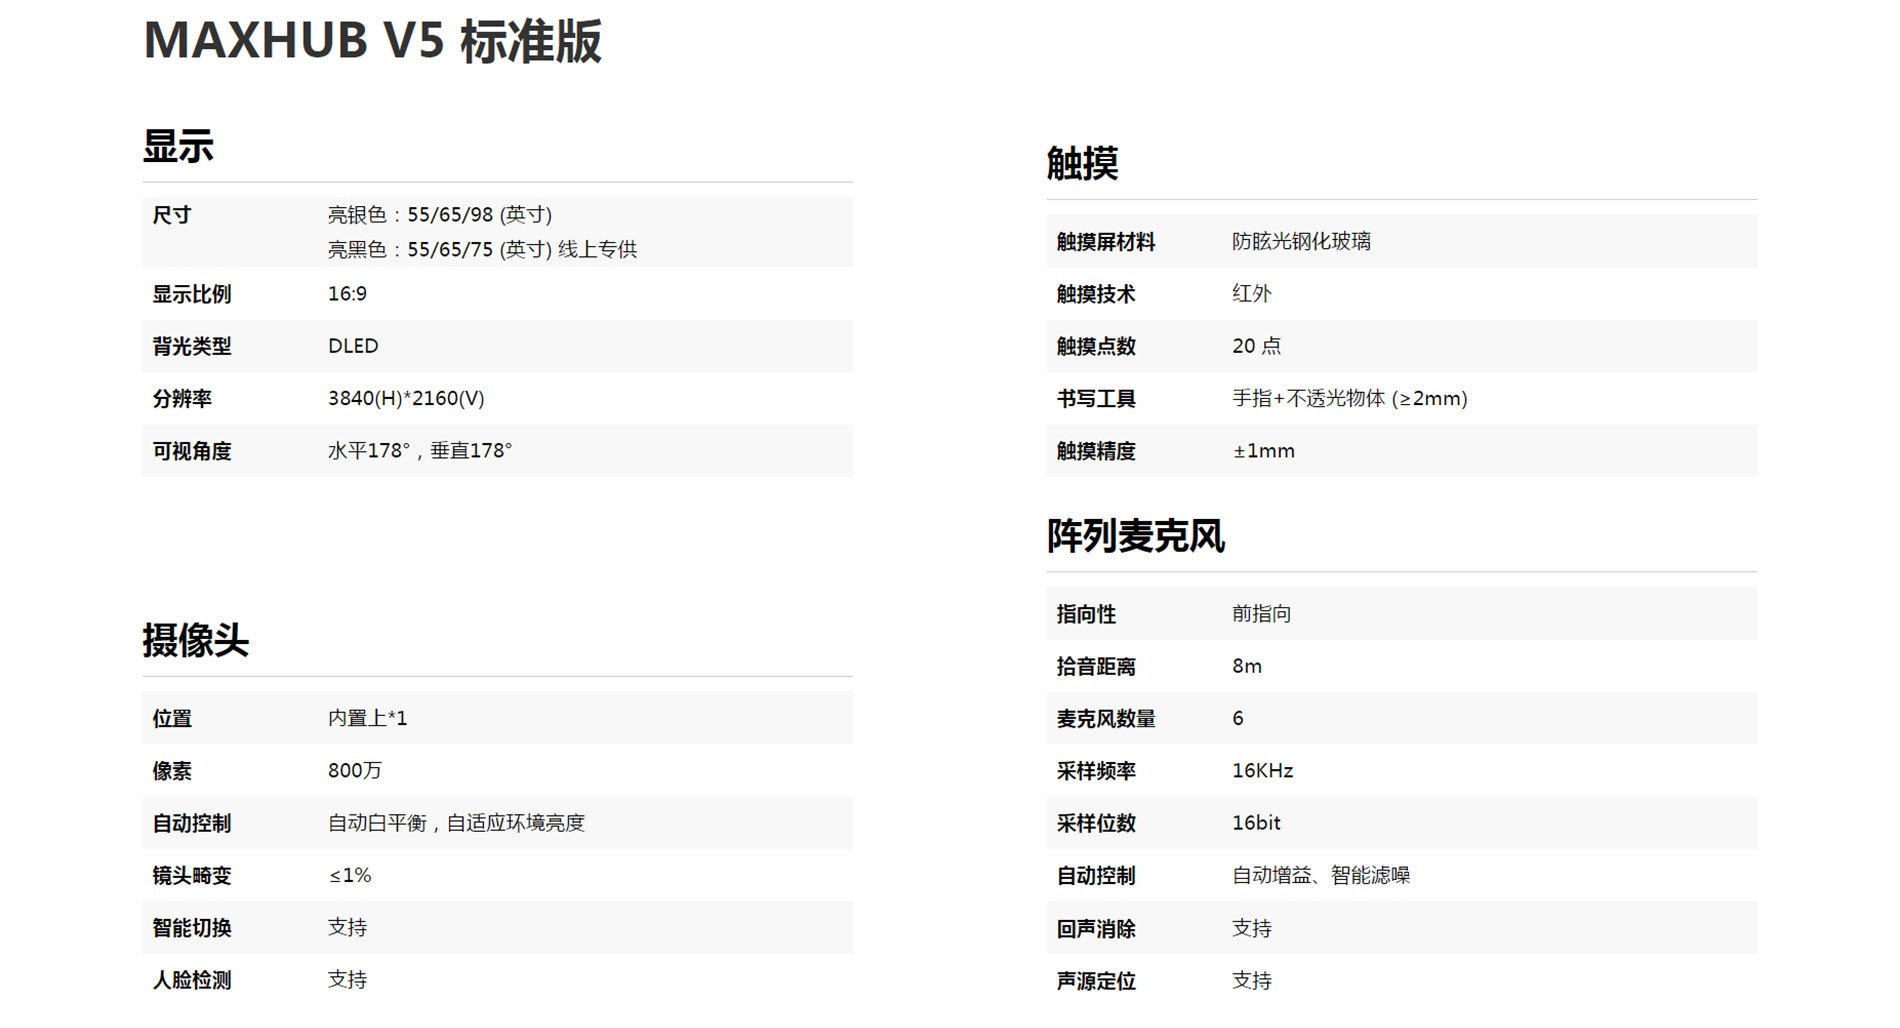This screenshot has width=1900, height=1028.
Task: Click the 回声消除 label
Action: coord(1096,928)
